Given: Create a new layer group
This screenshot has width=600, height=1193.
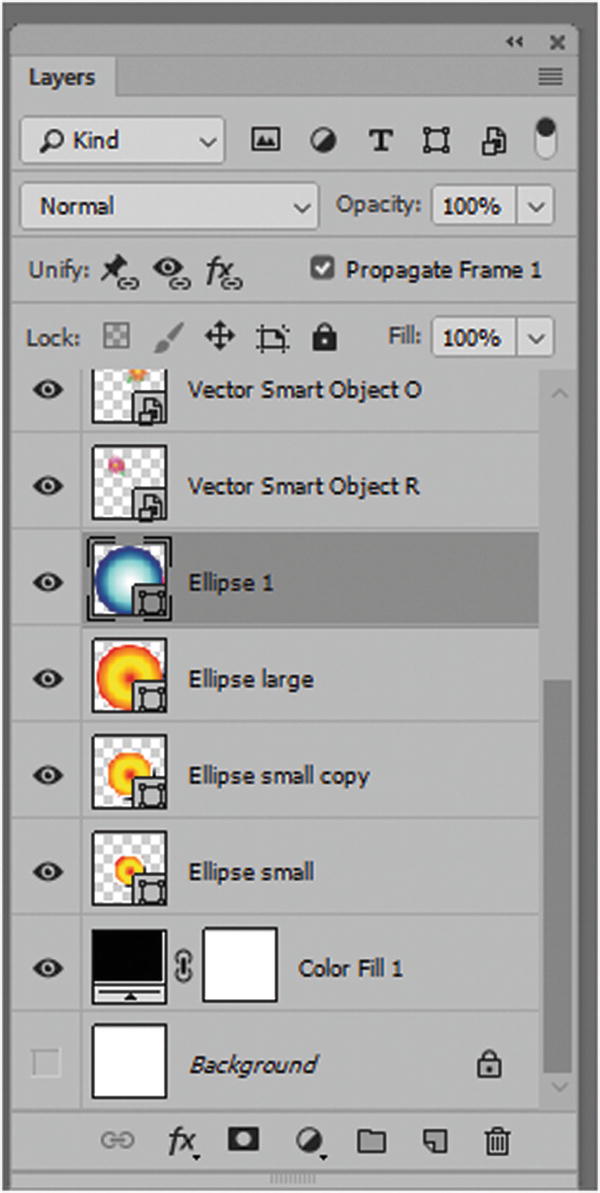Looking at the screenshot, I should tap(371, 1139).
